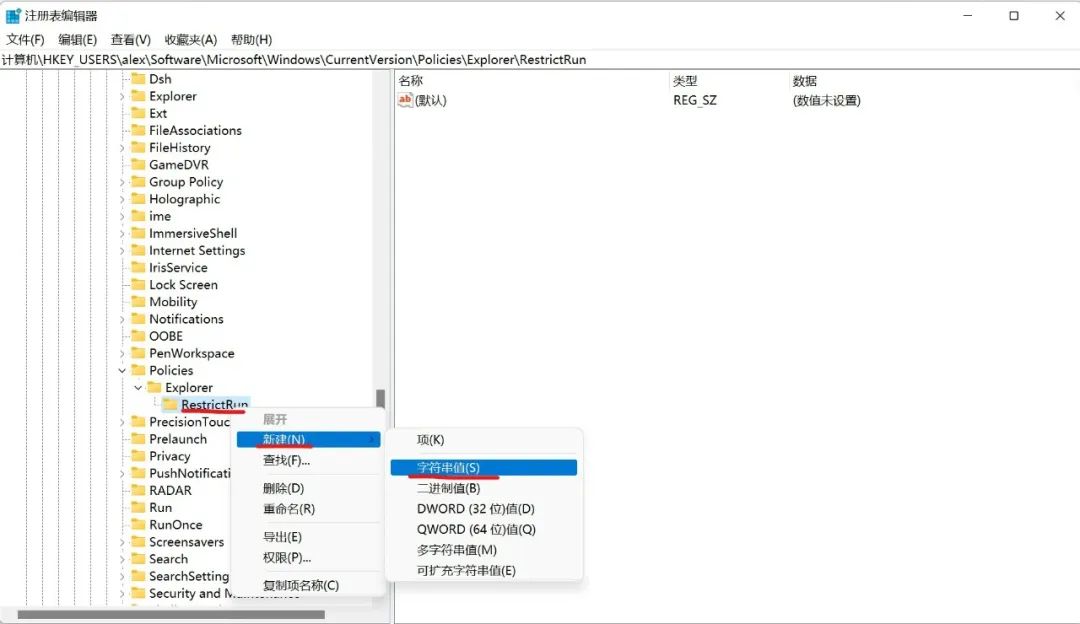Click the FileAssociations folder icon
The height and width of the screenshot is (624, 1080).
tap(138, 130)
